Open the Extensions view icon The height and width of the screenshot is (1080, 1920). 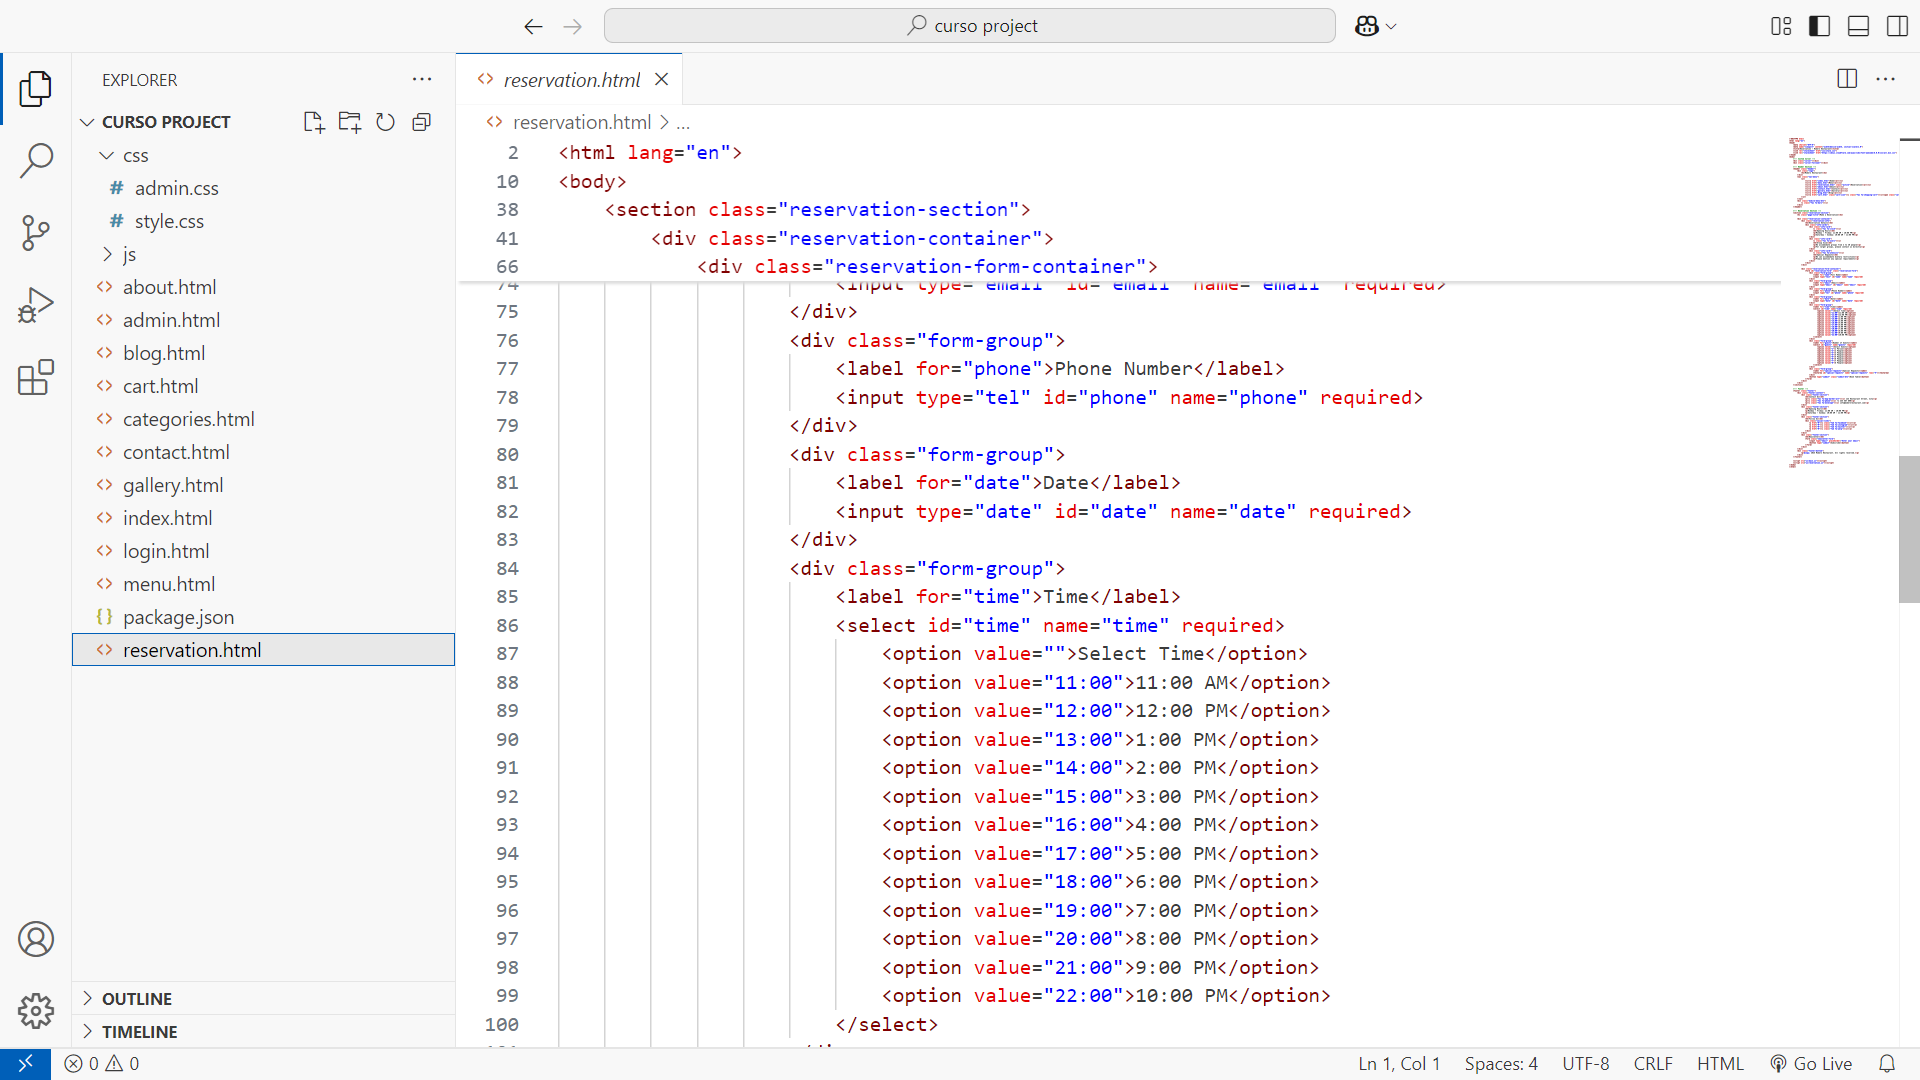pyautogui.click(x=36, y=377)
